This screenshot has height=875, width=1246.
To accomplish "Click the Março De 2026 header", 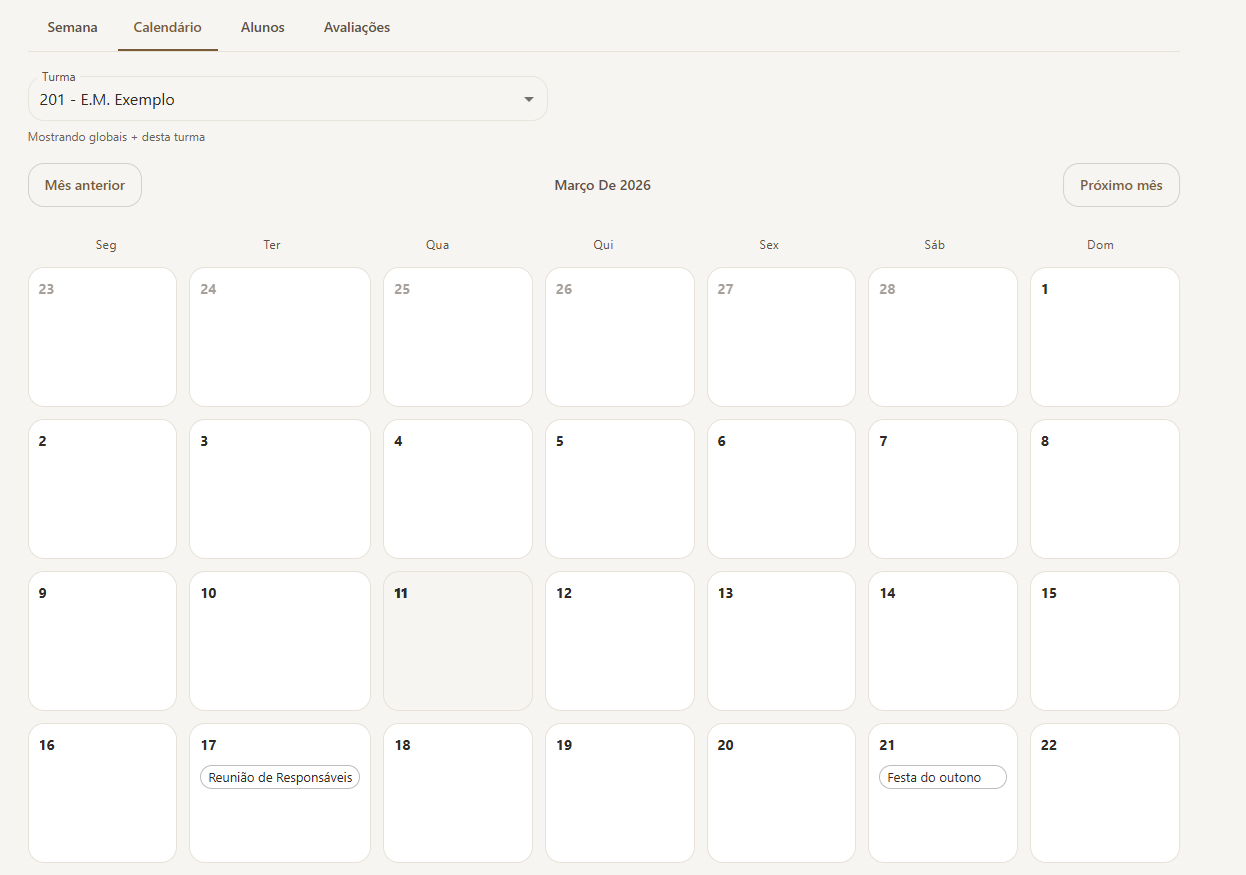I will 602,184.
